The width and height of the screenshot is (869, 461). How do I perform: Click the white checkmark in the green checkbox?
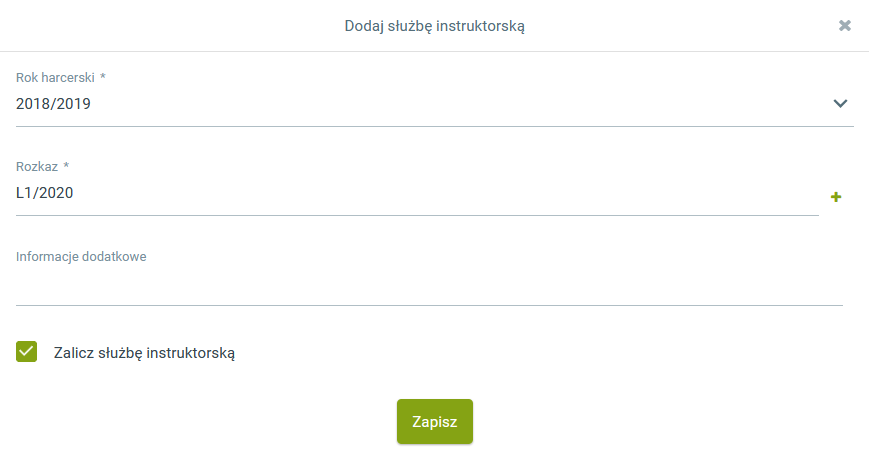coord(27,352)
